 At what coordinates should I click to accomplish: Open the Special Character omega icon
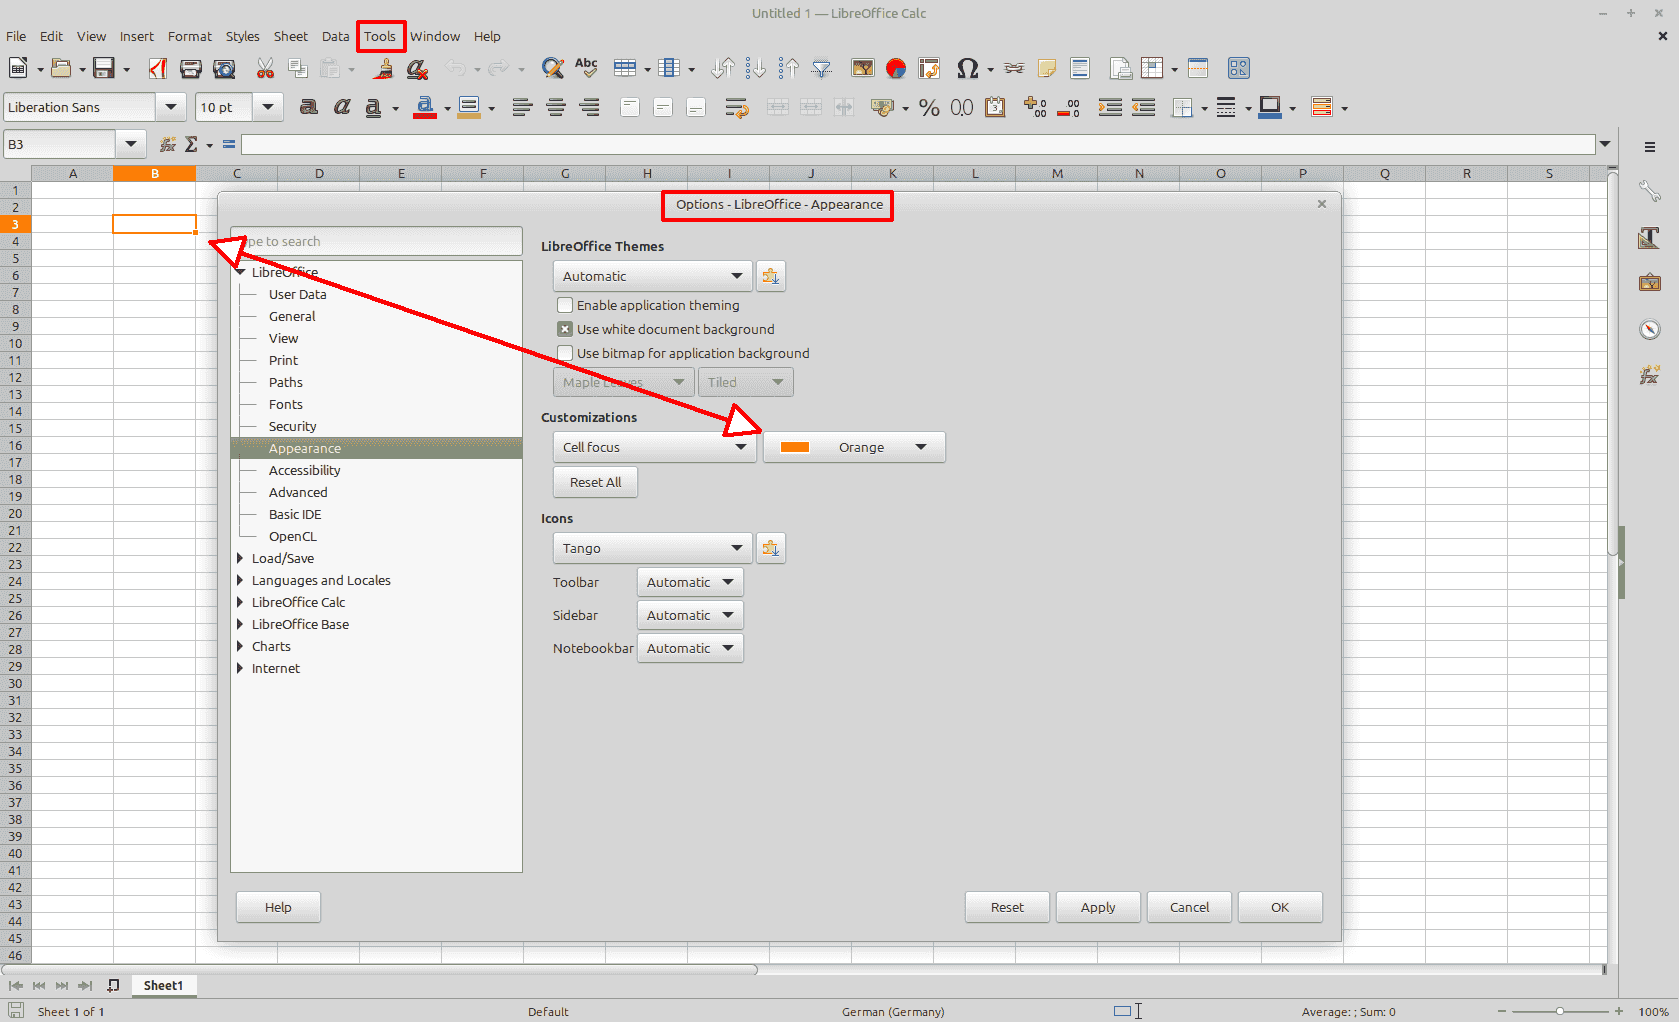(967, 68)
